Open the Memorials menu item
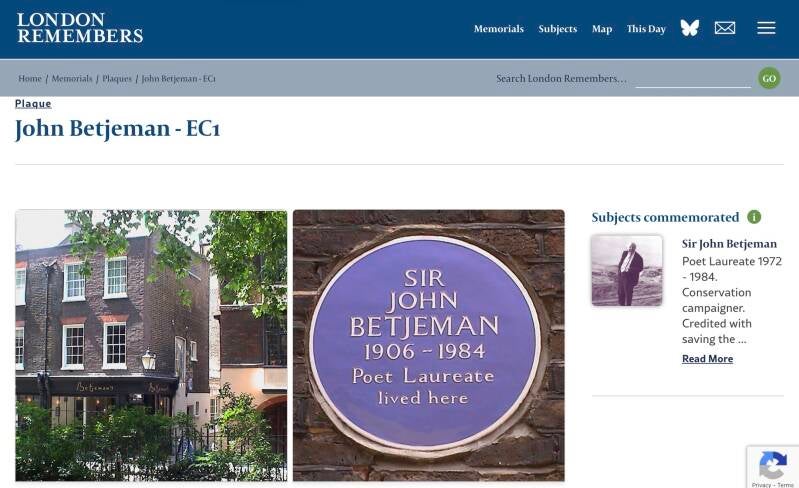The image size is (799, 488). point(498,29)
